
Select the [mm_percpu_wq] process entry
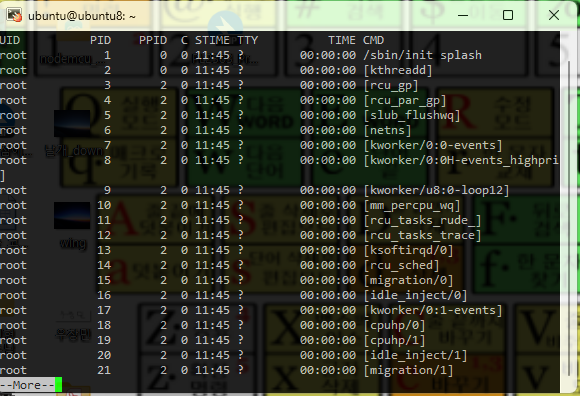click(412, 206)
